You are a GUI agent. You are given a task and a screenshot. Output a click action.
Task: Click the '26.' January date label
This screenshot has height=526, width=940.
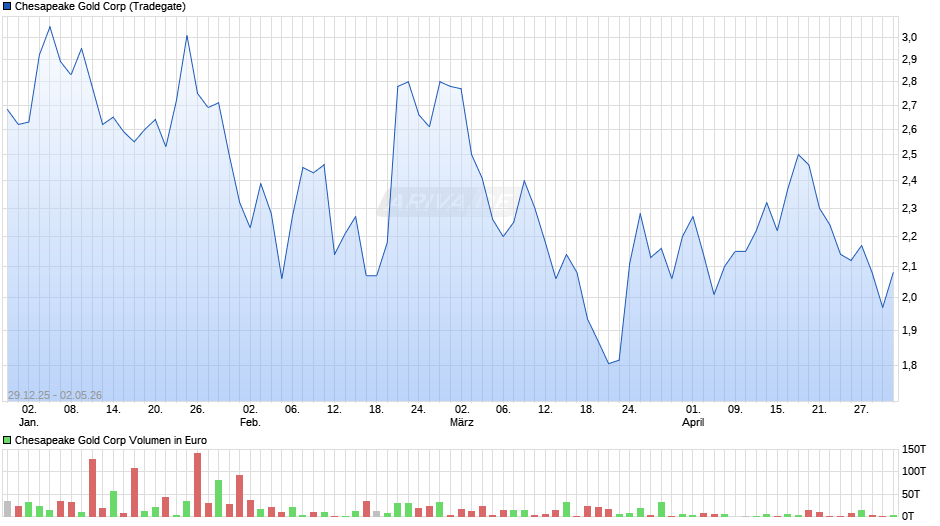point(197,410)
